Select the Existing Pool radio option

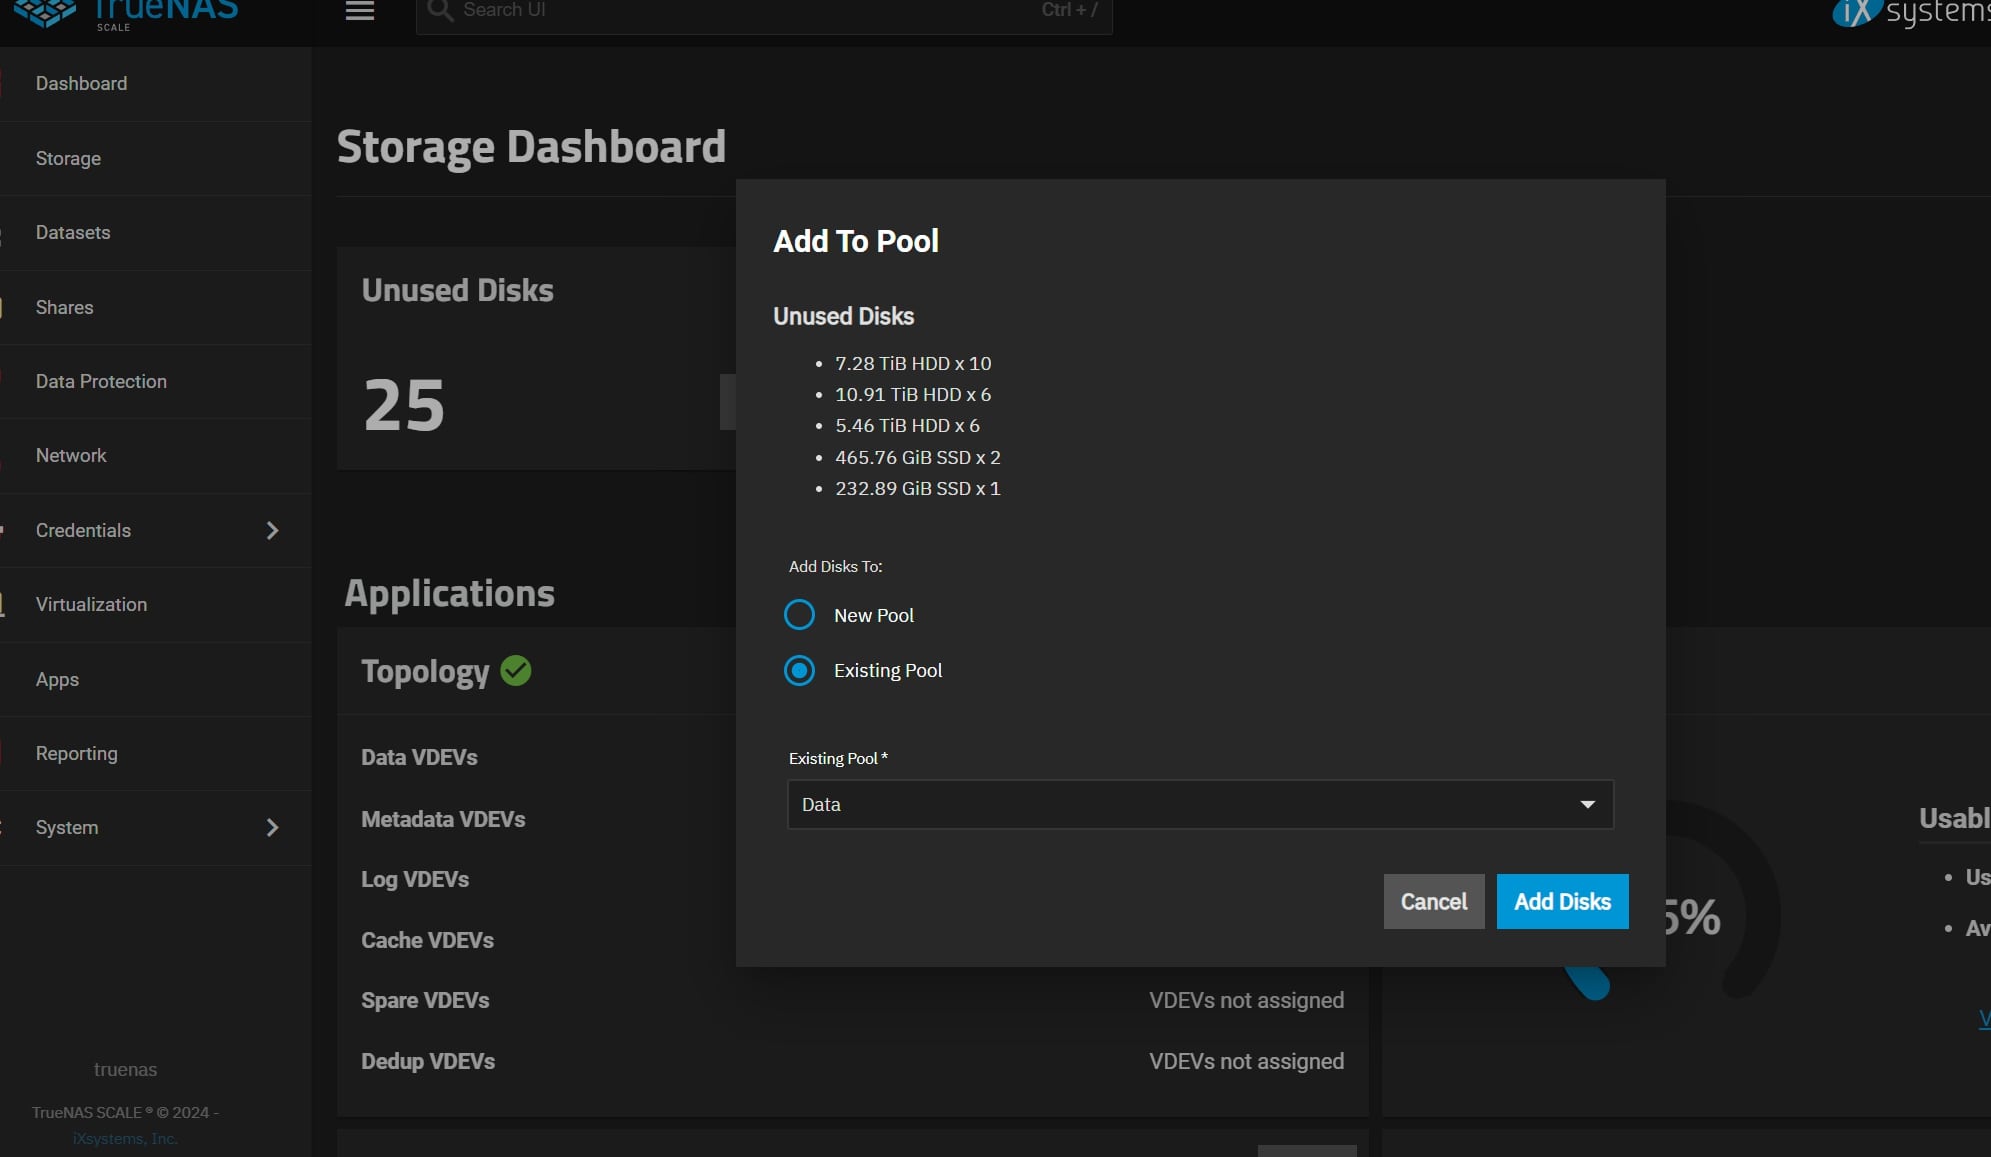pos(799,670)
